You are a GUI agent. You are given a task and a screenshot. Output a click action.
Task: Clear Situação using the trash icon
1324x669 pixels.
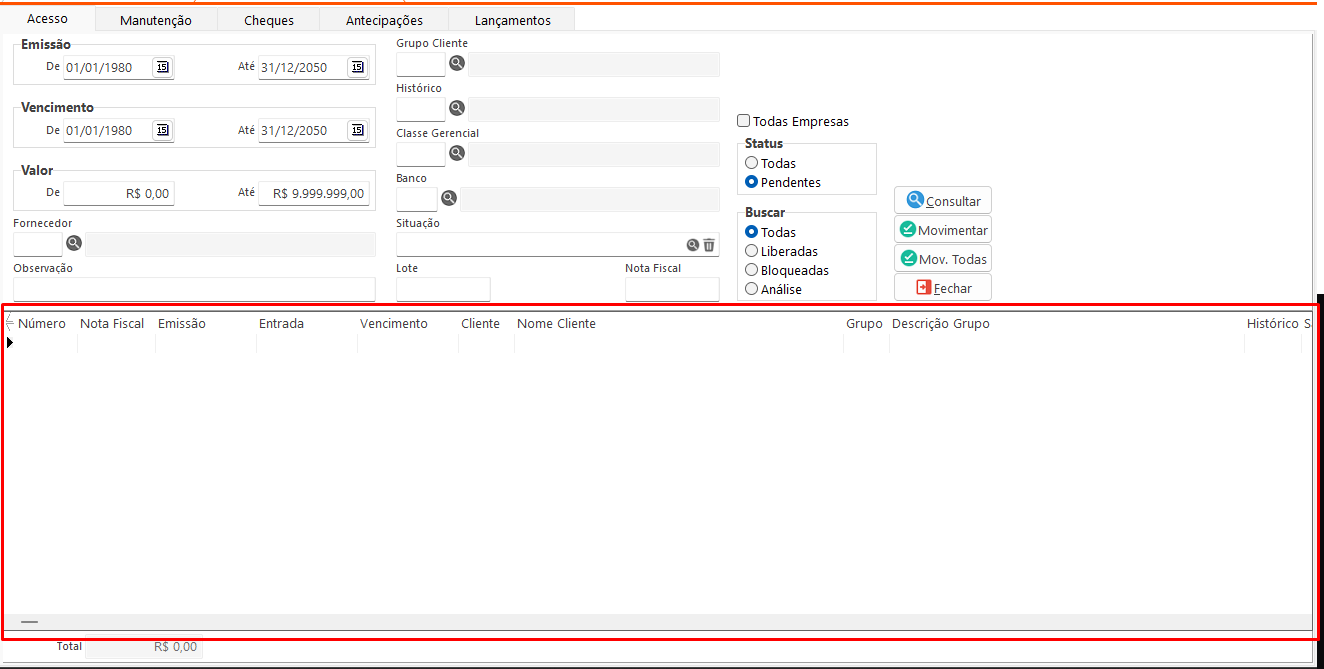tap(709, 245)
